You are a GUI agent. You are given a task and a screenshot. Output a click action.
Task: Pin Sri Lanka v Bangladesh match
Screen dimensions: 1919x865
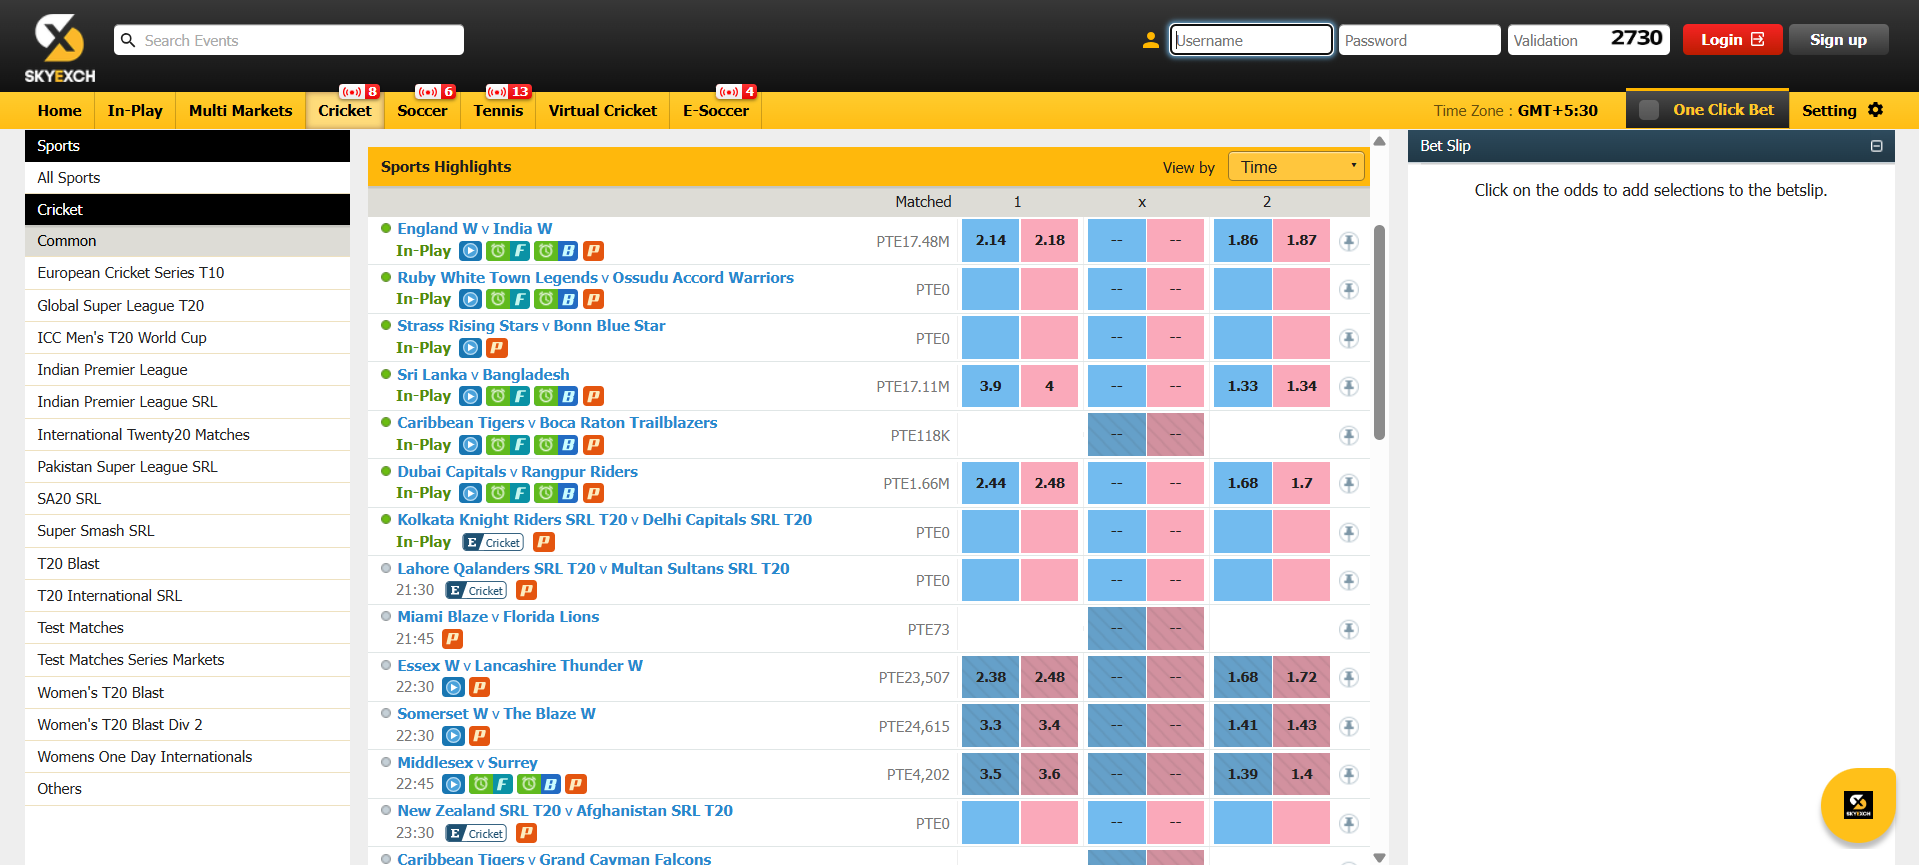click(1349, 387)
